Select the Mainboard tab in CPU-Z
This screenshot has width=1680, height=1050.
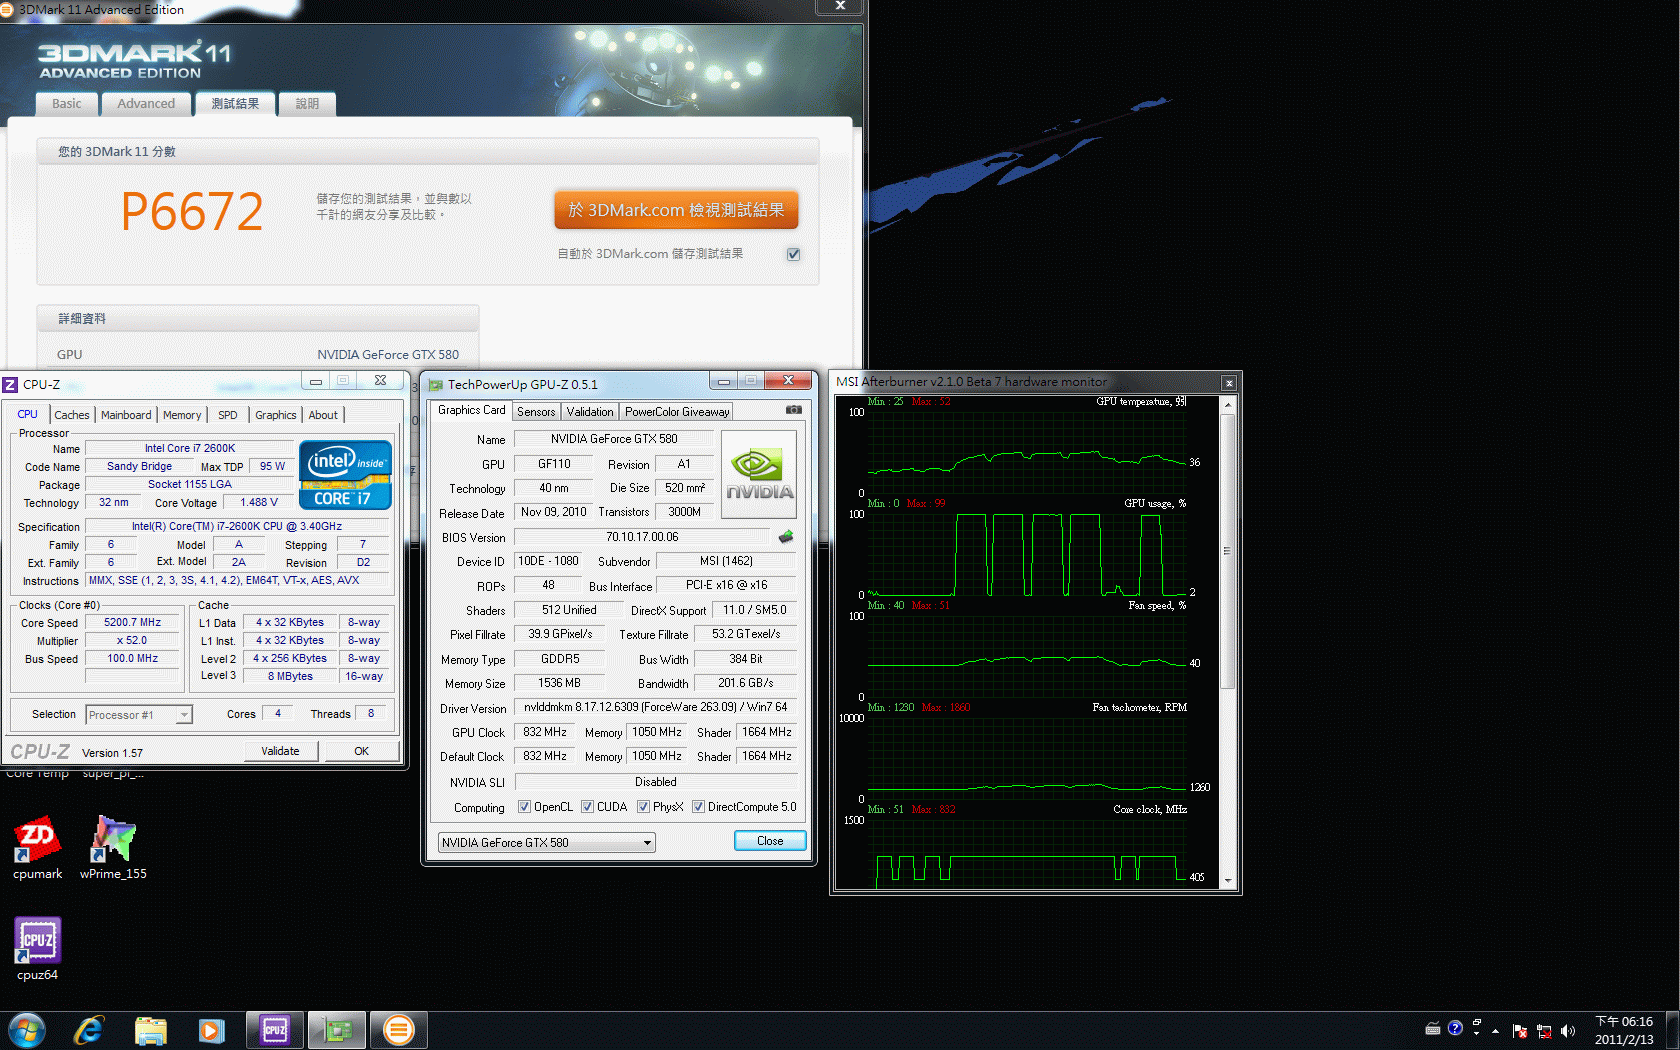[126, 415]
